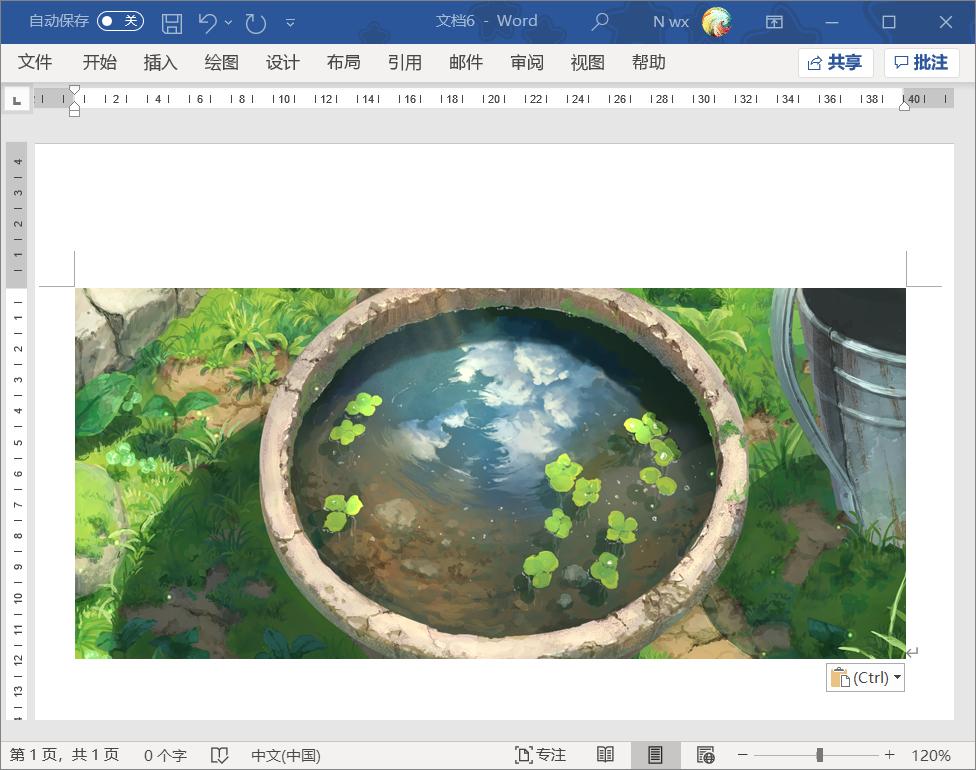Toggle the AutoSave (自动保存) switch
The width and height of the screenshot is (976, 770).
pos(120,21)
